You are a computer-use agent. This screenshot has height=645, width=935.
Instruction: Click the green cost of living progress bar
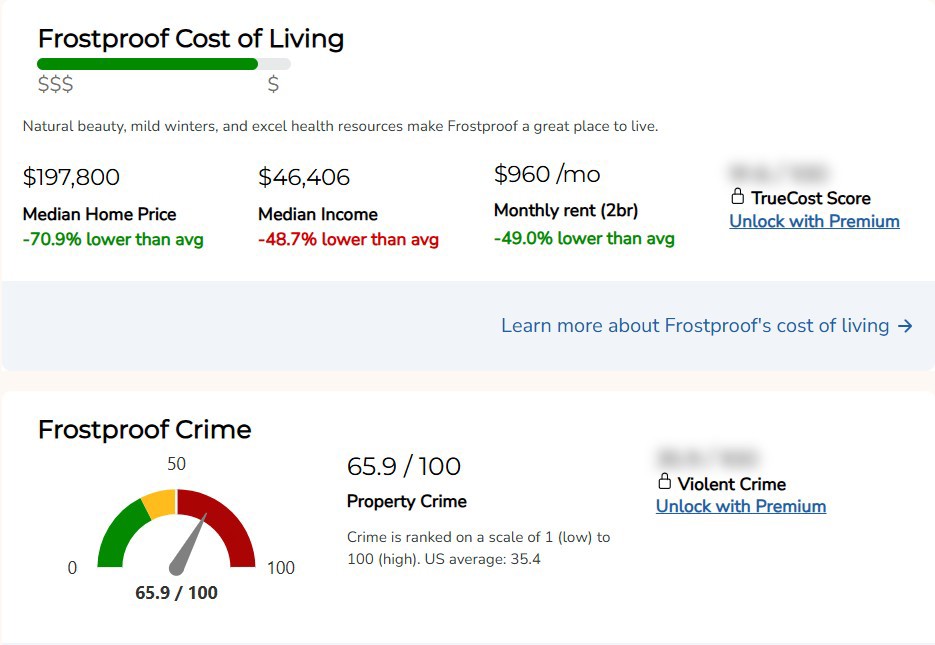(147, 64)
